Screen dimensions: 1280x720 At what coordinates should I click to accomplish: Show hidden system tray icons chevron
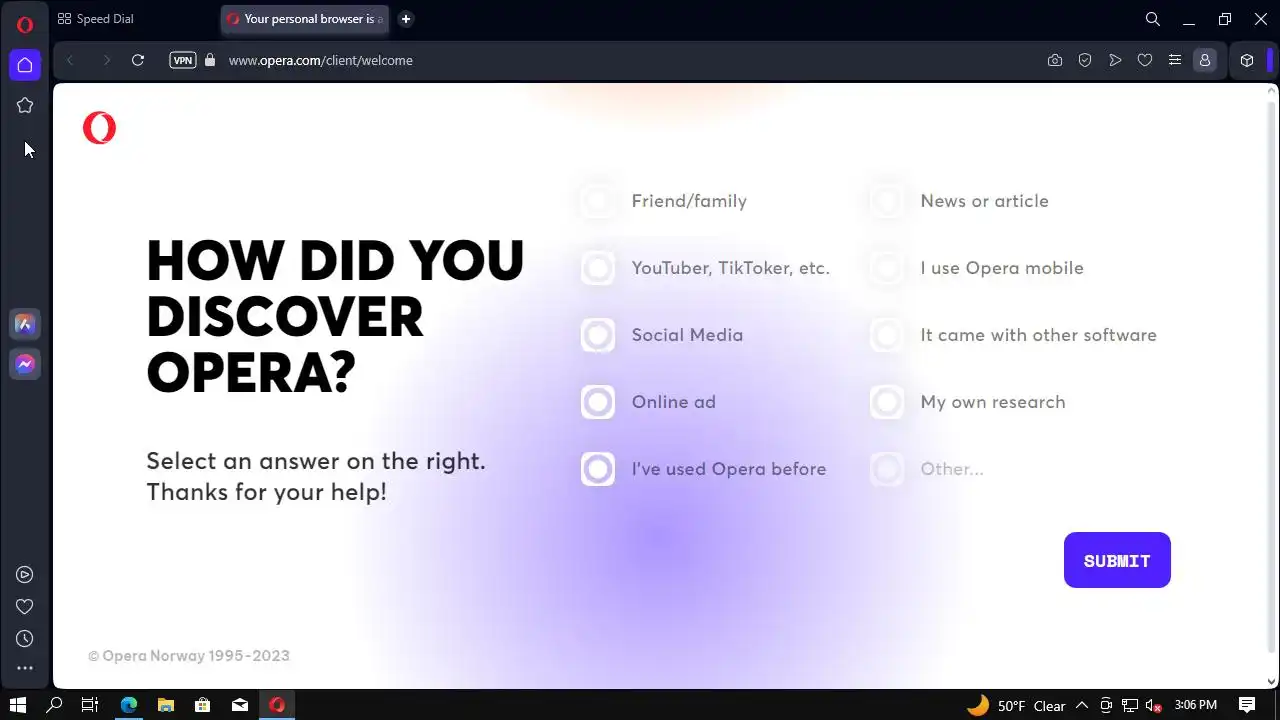[1081, 705]
